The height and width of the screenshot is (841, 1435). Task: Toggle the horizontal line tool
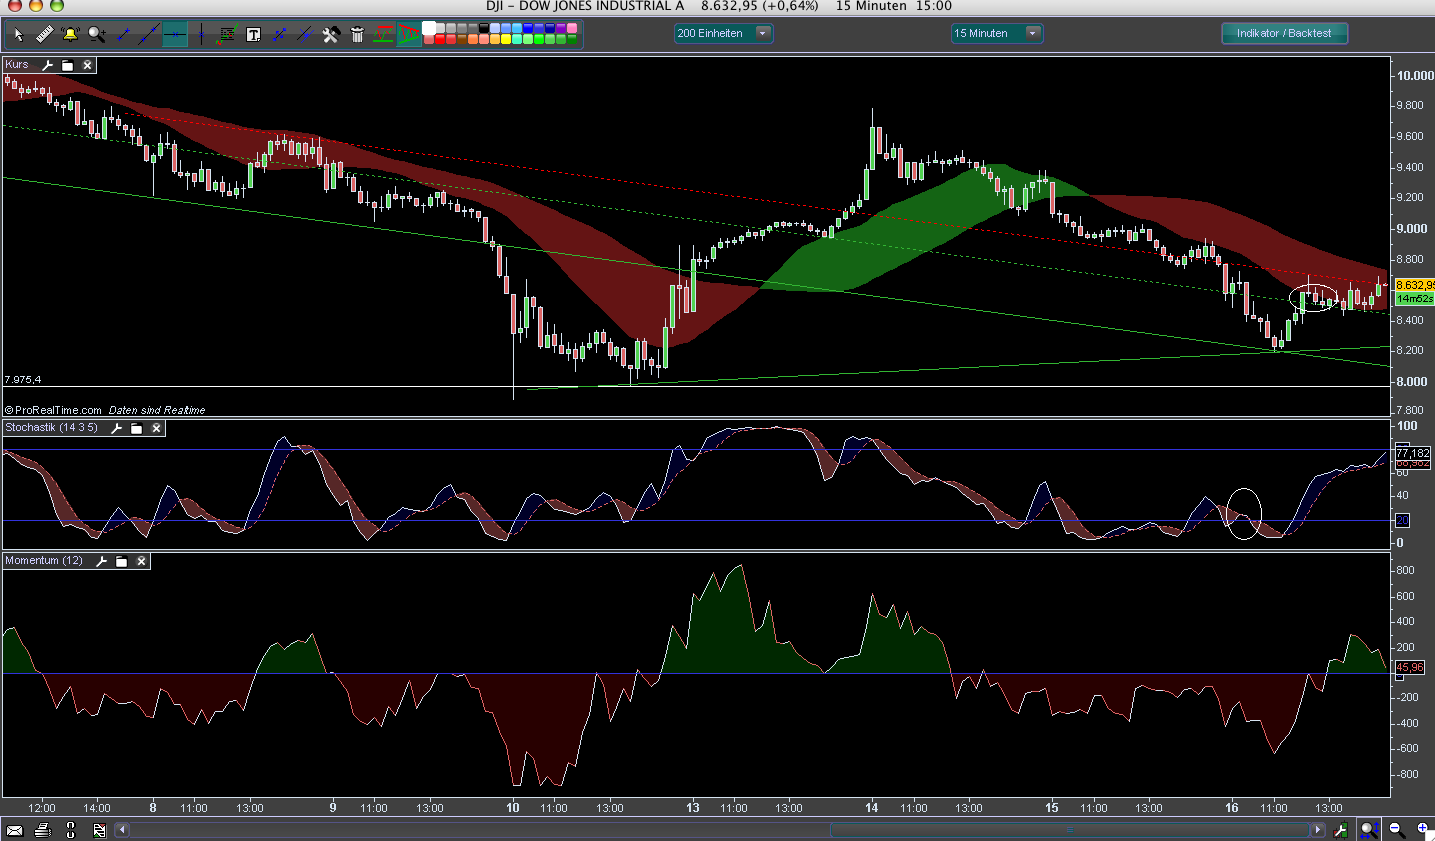[175, 34]
